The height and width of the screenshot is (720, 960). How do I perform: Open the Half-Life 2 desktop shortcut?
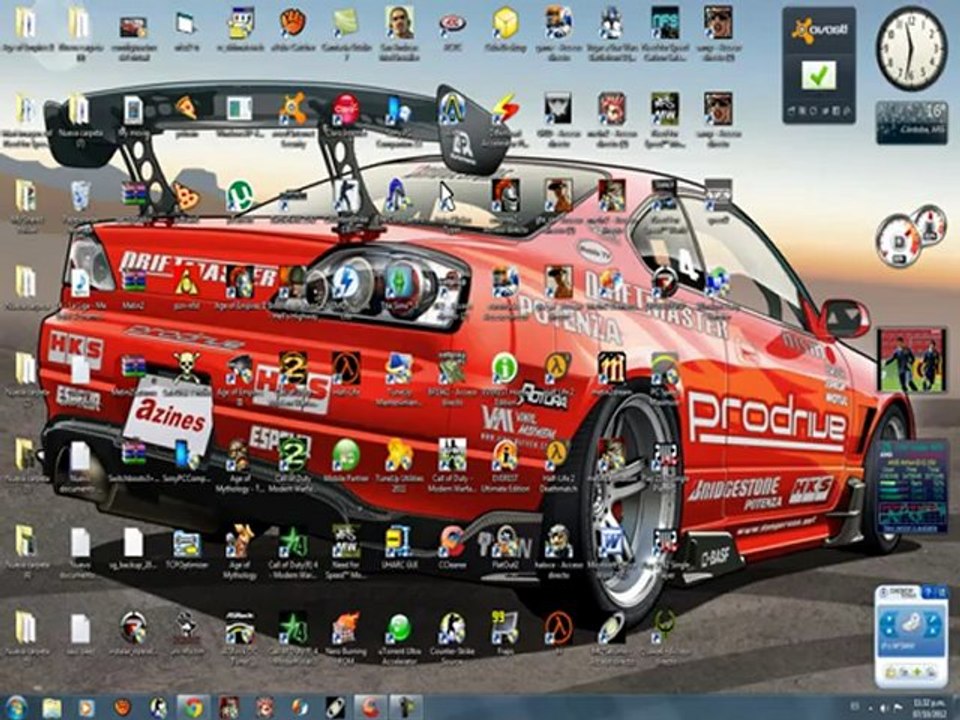pos(558,367)
